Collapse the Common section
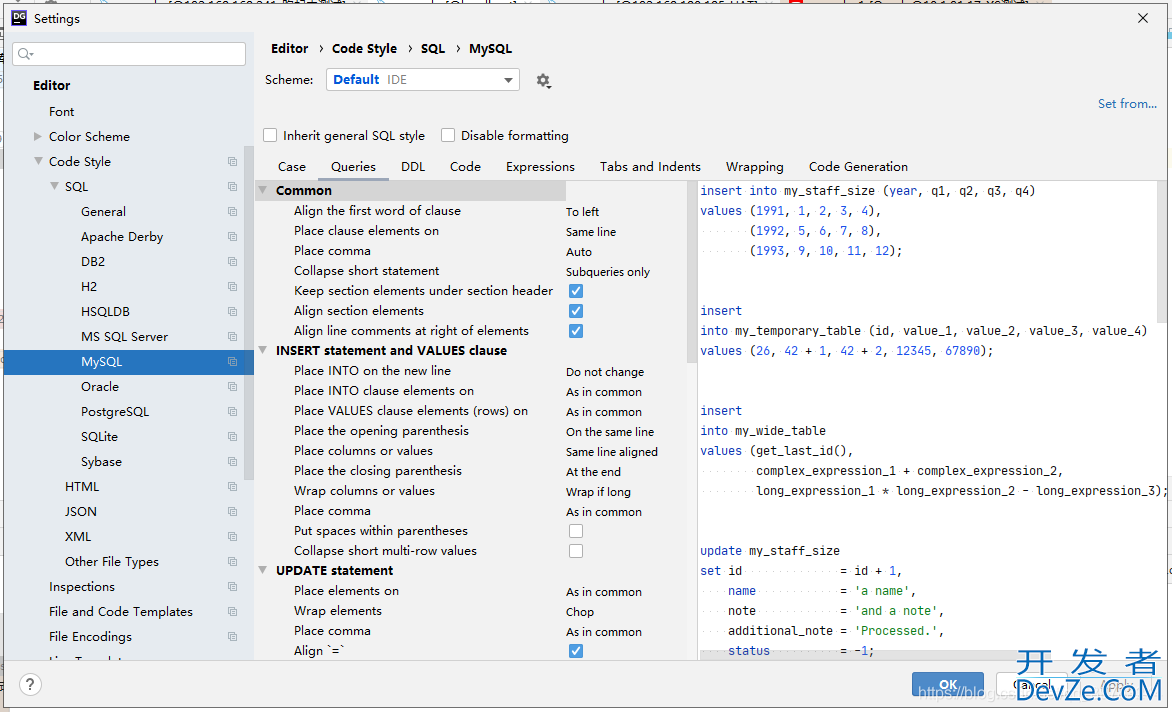 263,191
